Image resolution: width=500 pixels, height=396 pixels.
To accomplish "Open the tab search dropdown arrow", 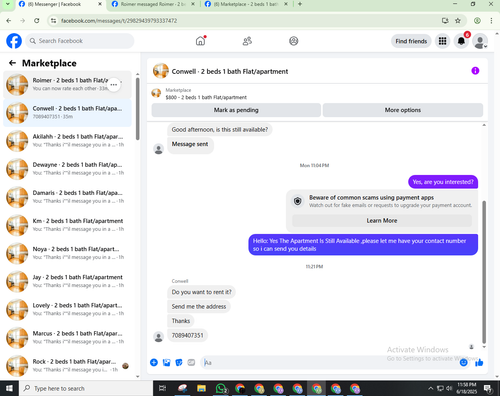I will (7, 4).
